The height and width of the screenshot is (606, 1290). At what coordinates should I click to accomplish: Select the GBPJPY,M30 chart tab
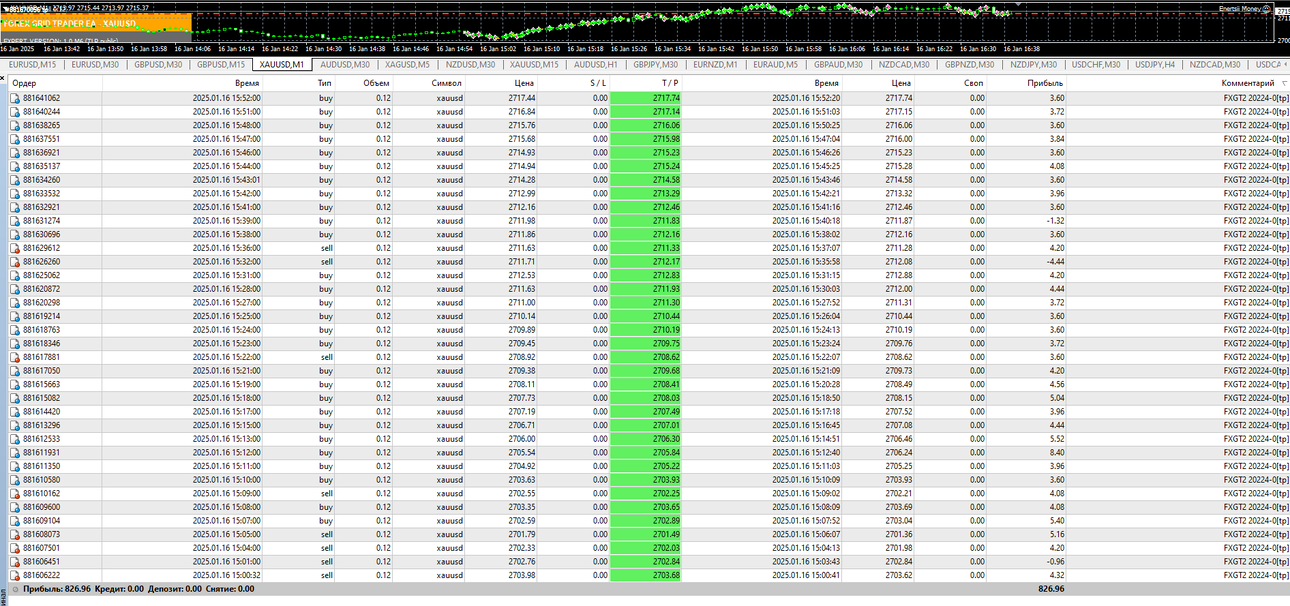coord(657,64)
